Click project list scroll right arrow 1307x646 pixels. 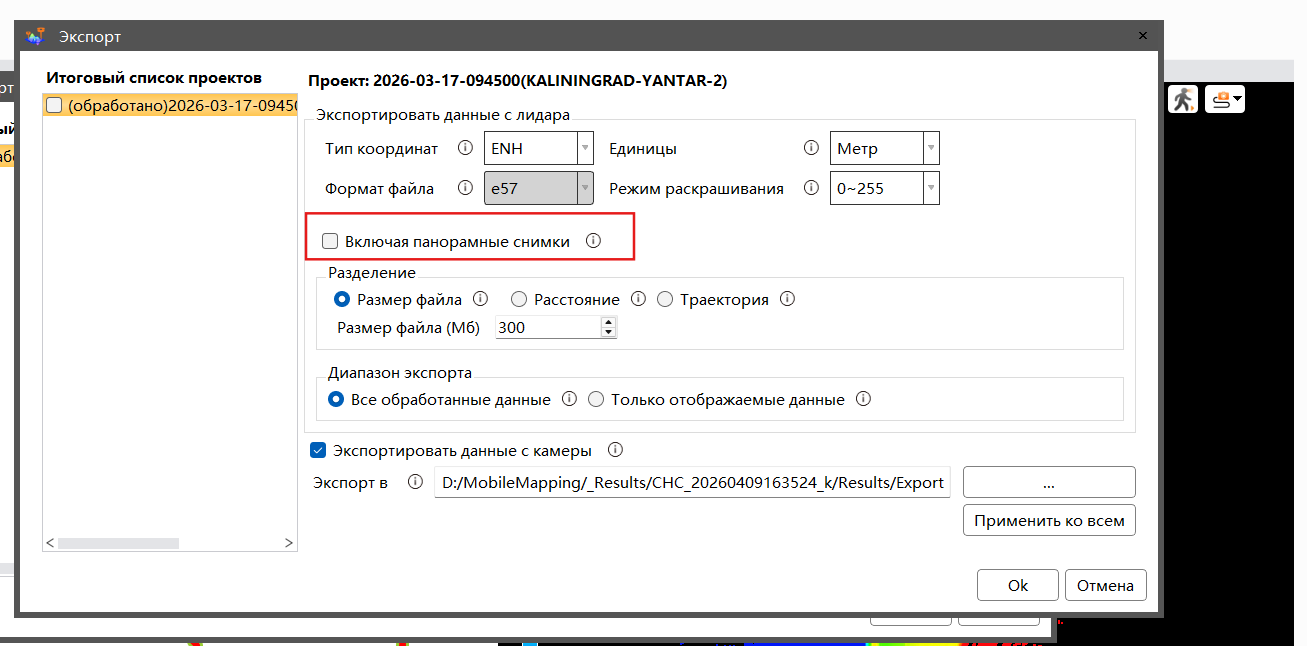coord(289,543)
